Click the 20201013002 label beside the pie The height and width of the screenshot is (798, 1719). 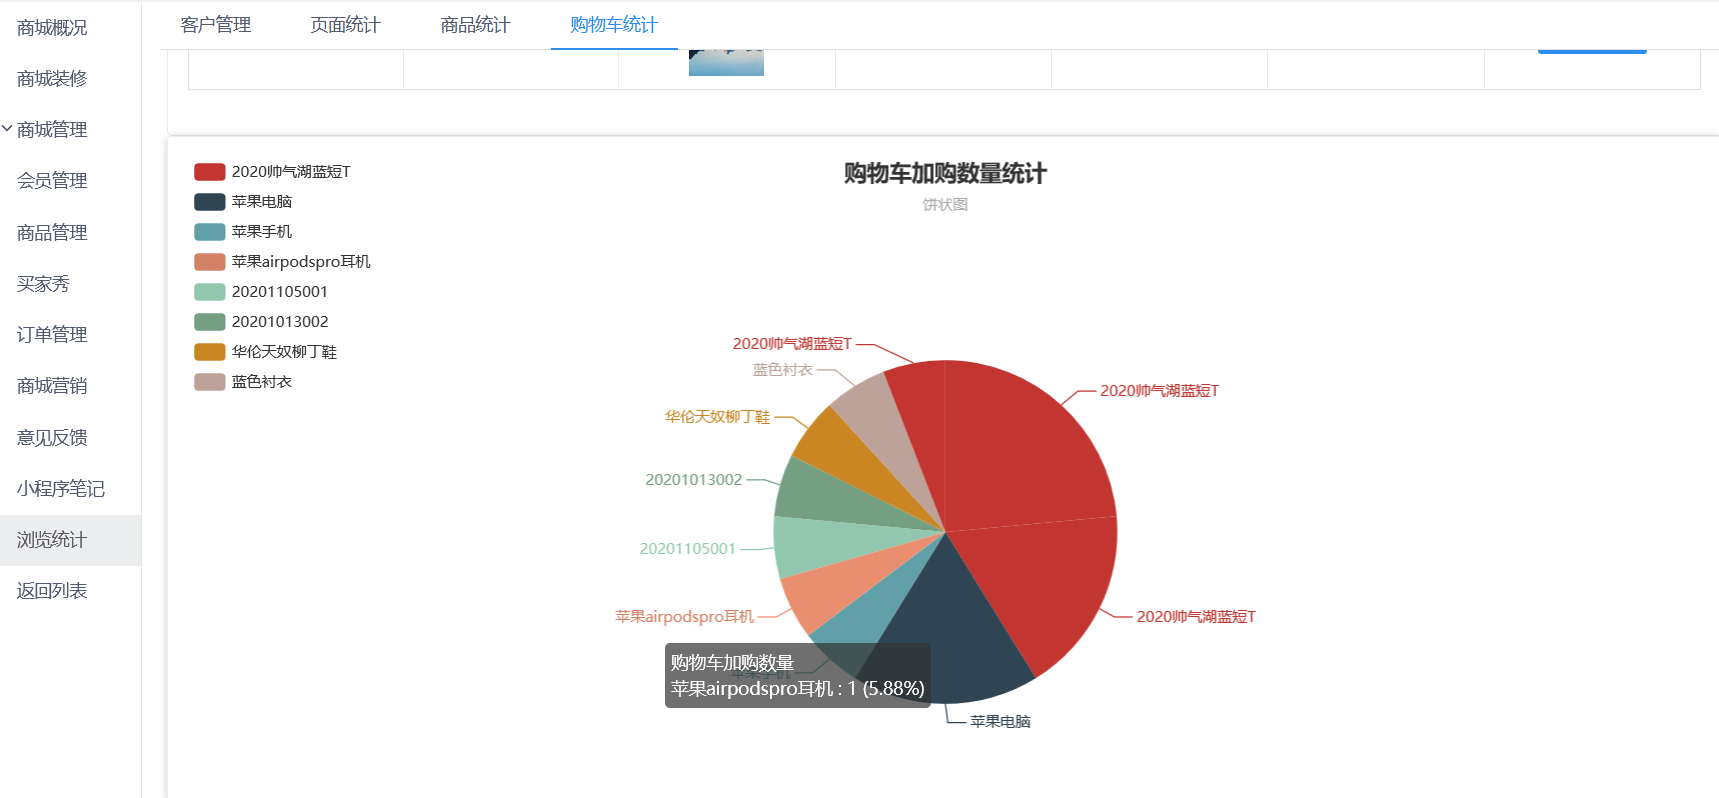click(x=694, y=480)
